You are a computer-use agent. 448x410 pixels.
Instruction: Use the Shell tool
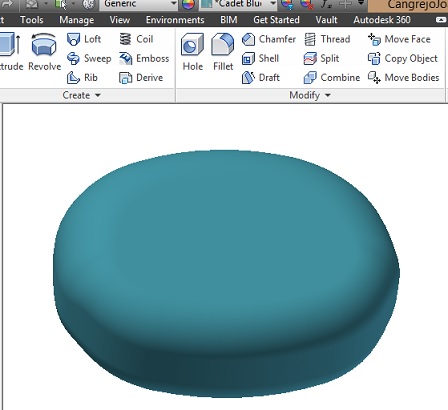pyautogui.click(x=260, y=58)
